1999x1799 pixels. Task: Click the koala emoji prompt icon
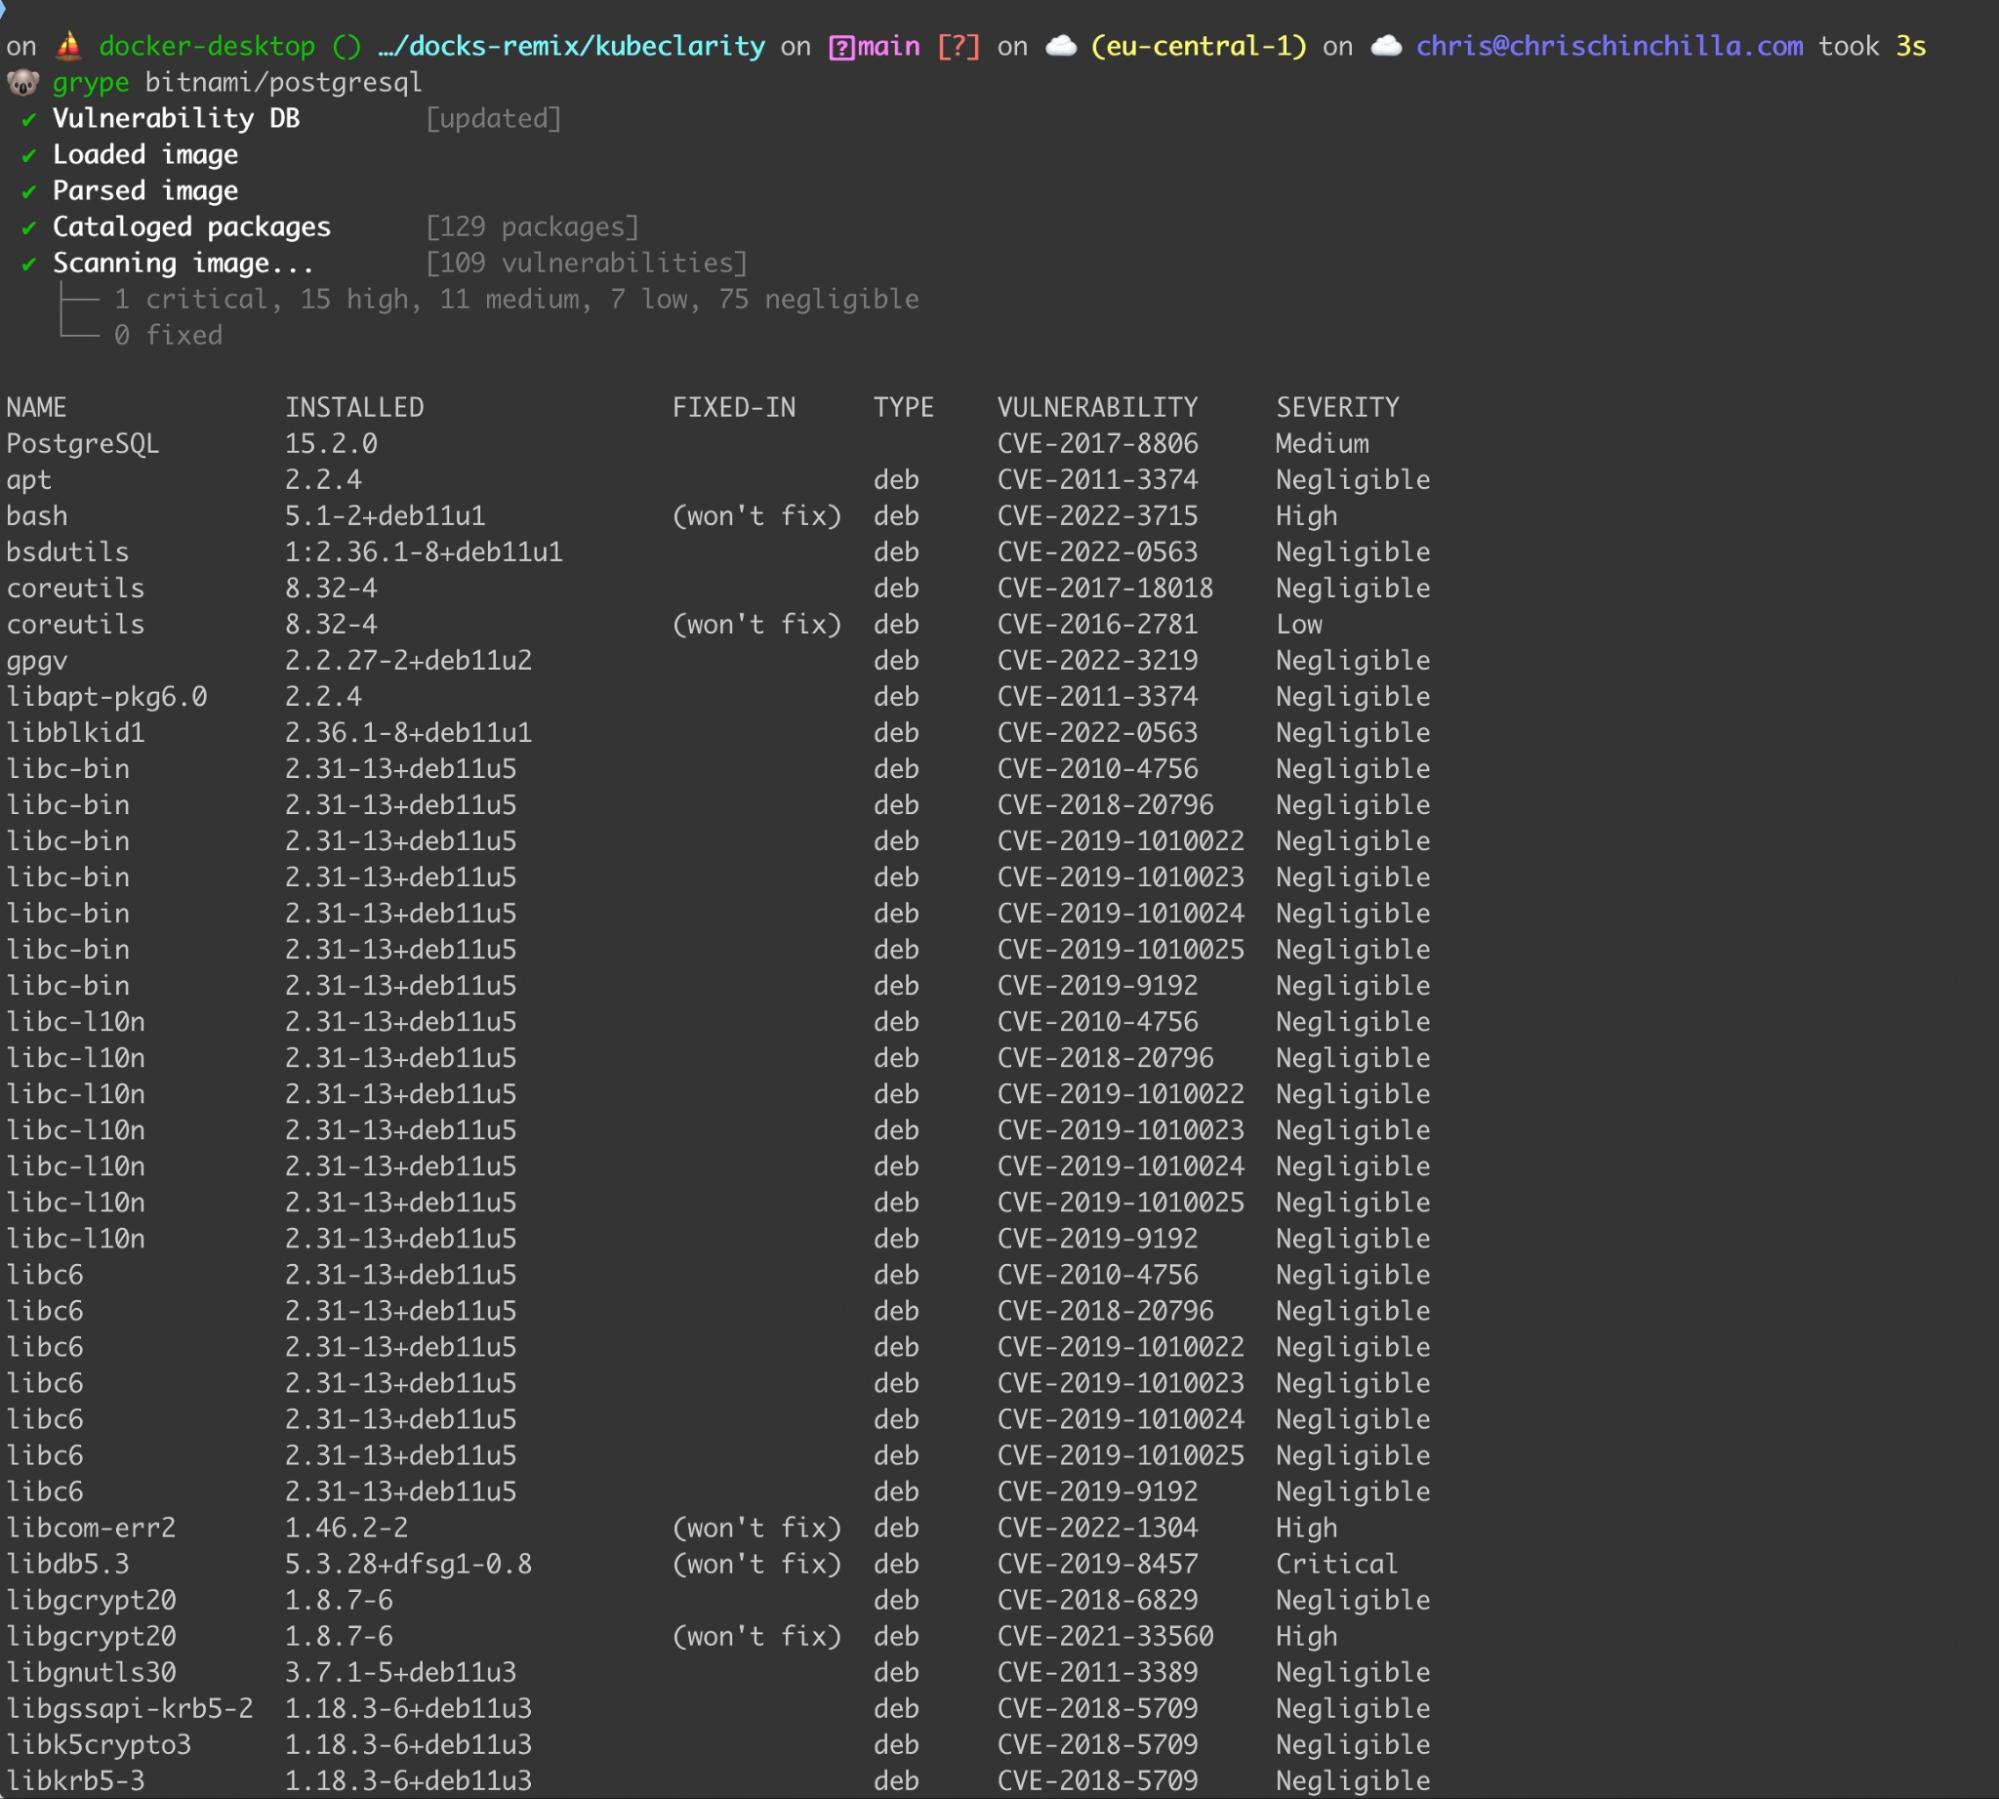click(x=22, y=83)
